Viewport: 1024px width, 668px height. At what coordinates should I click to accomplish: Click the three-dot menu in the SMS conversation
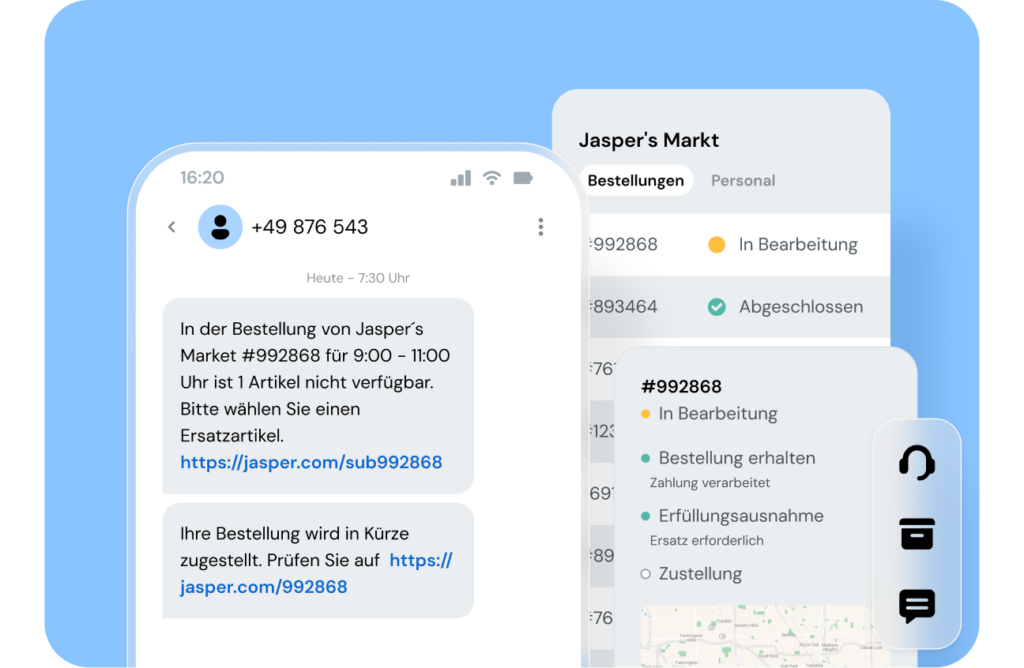pyautogui.click(x=541, y=227)
